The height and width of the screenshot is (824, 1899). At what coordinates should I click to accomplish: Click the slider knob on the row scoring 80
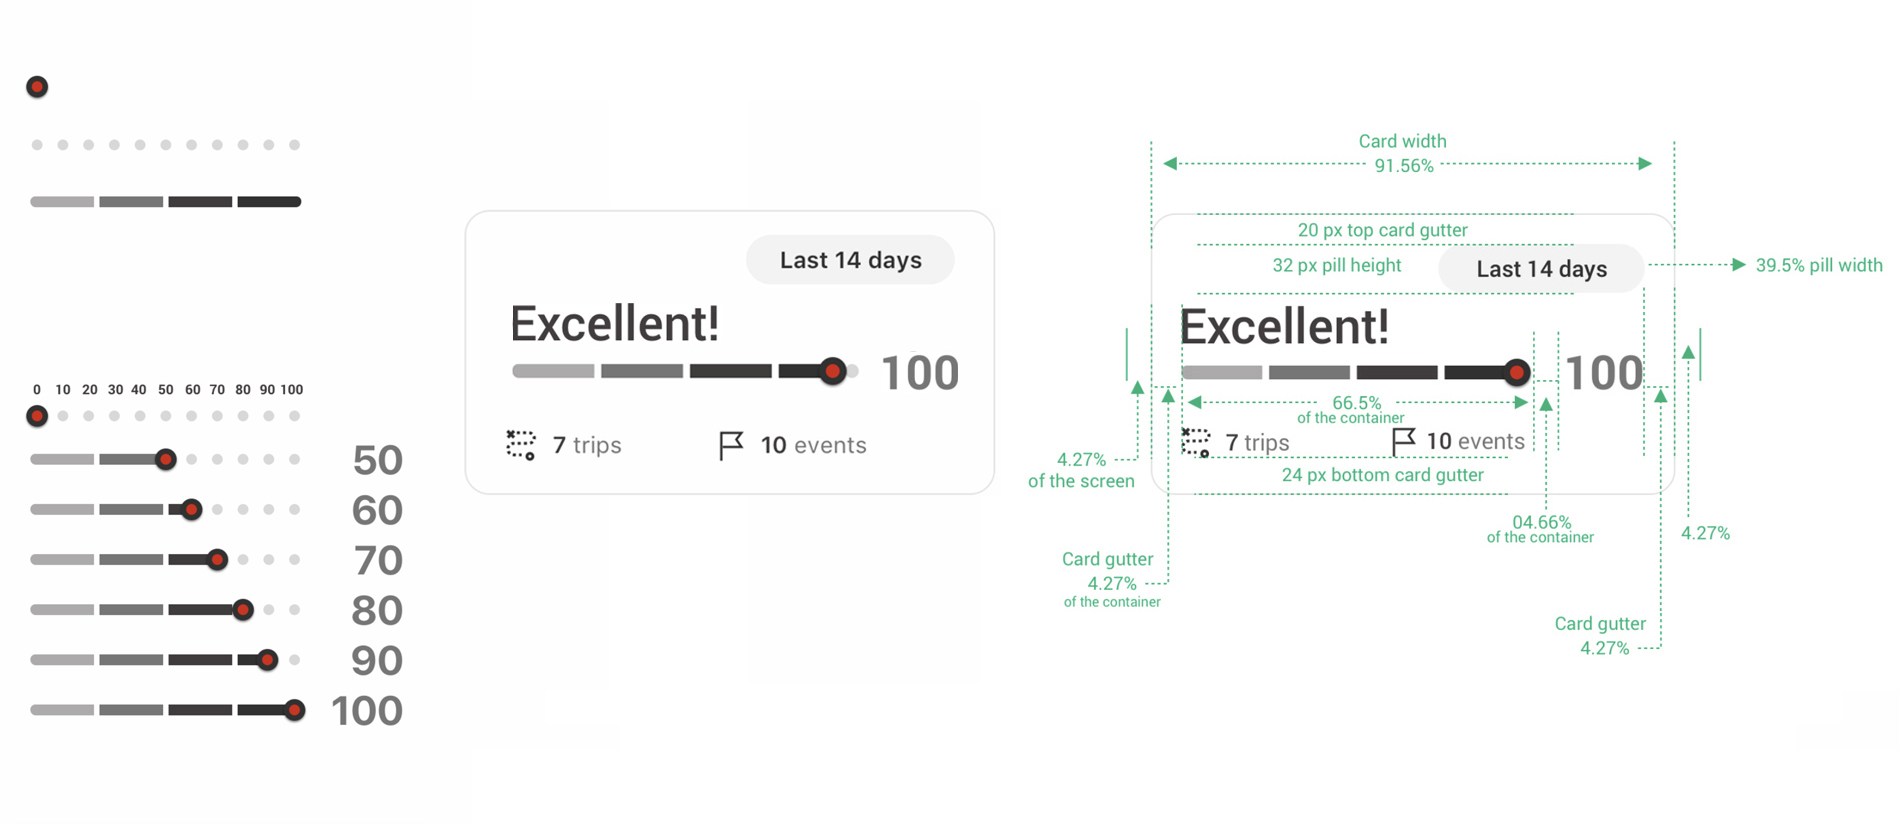point(243,610)
